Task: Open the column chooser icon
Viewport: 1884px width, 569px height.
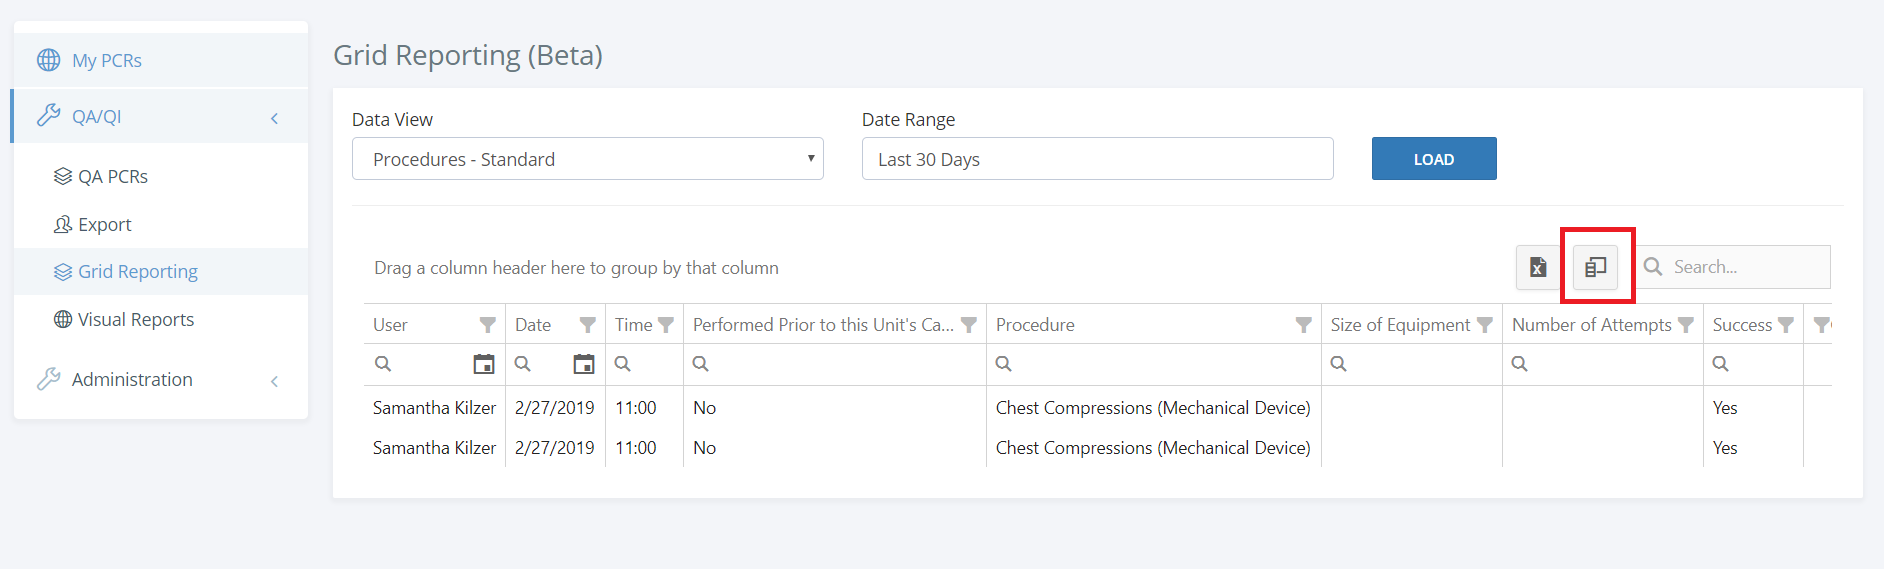Action: coord(1596,267)
